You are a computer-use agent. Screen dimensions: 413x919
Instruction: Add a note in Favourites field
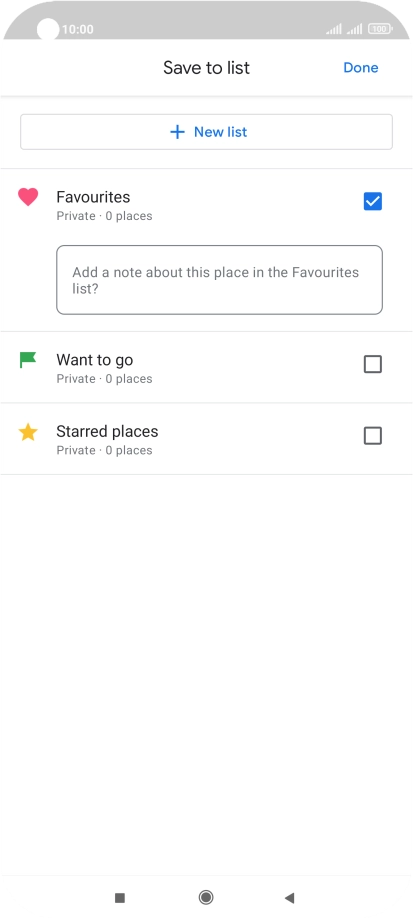pos(220,280)
